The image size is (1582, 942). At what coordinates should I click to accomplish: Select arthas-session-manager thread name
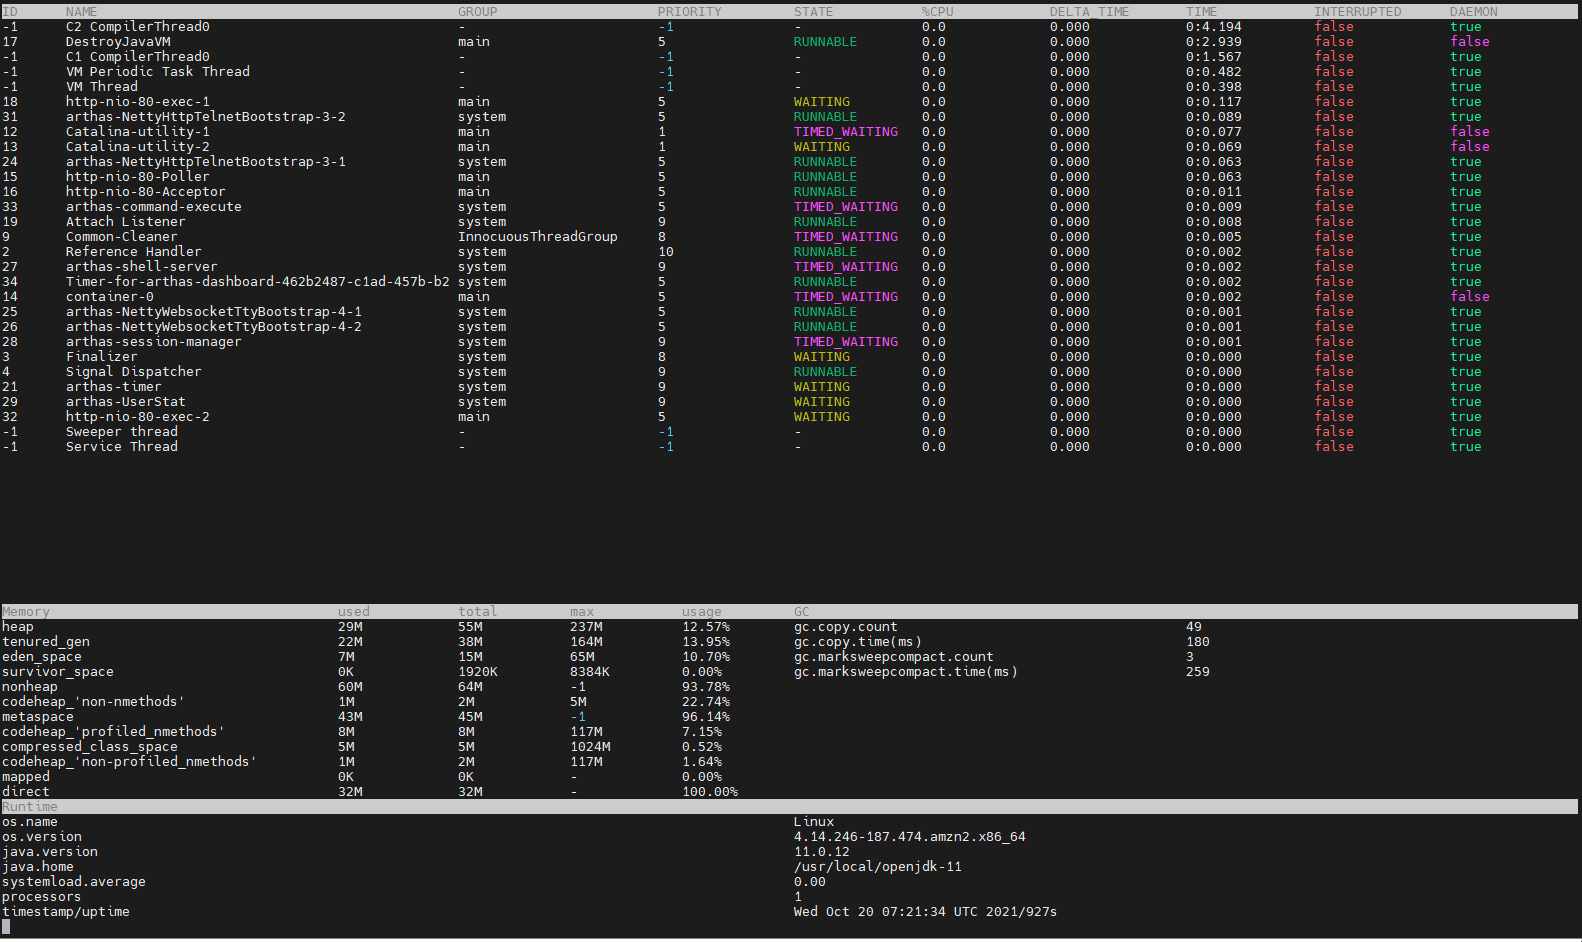154,342
